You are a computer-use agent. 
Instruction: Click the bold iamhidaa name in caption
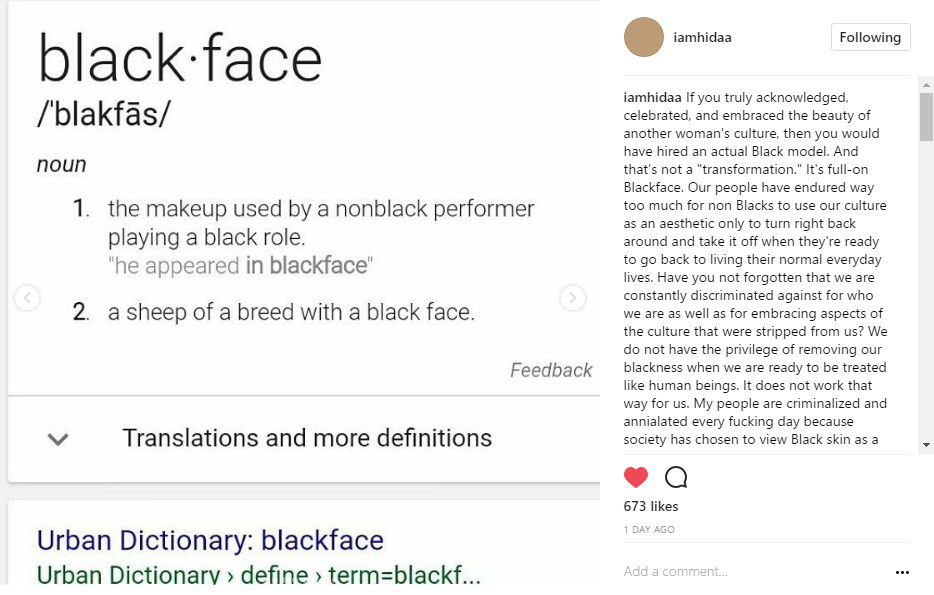(x=652, y=97)
